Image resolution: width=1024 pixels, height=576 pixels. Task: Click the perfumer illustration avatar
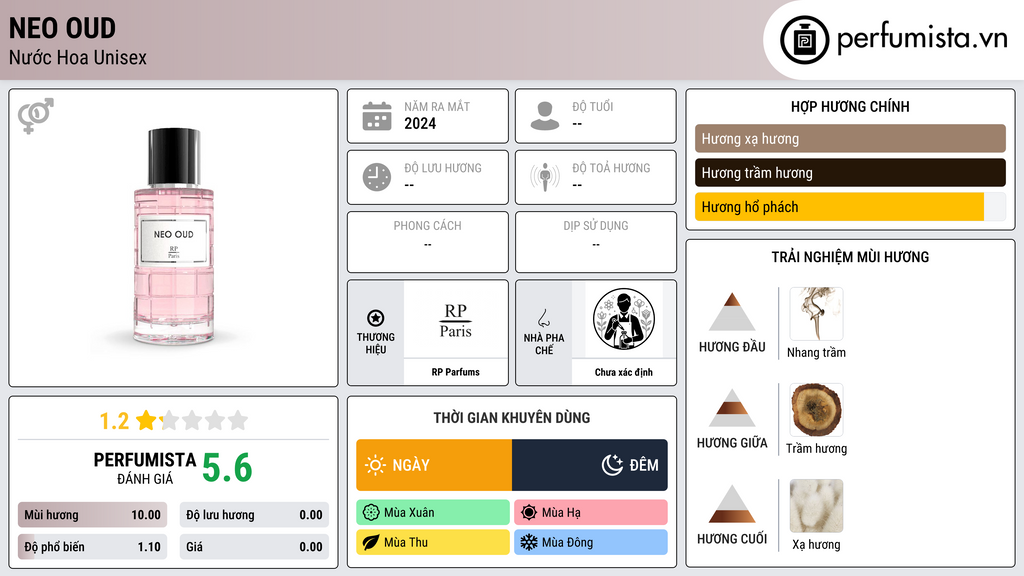624,319
